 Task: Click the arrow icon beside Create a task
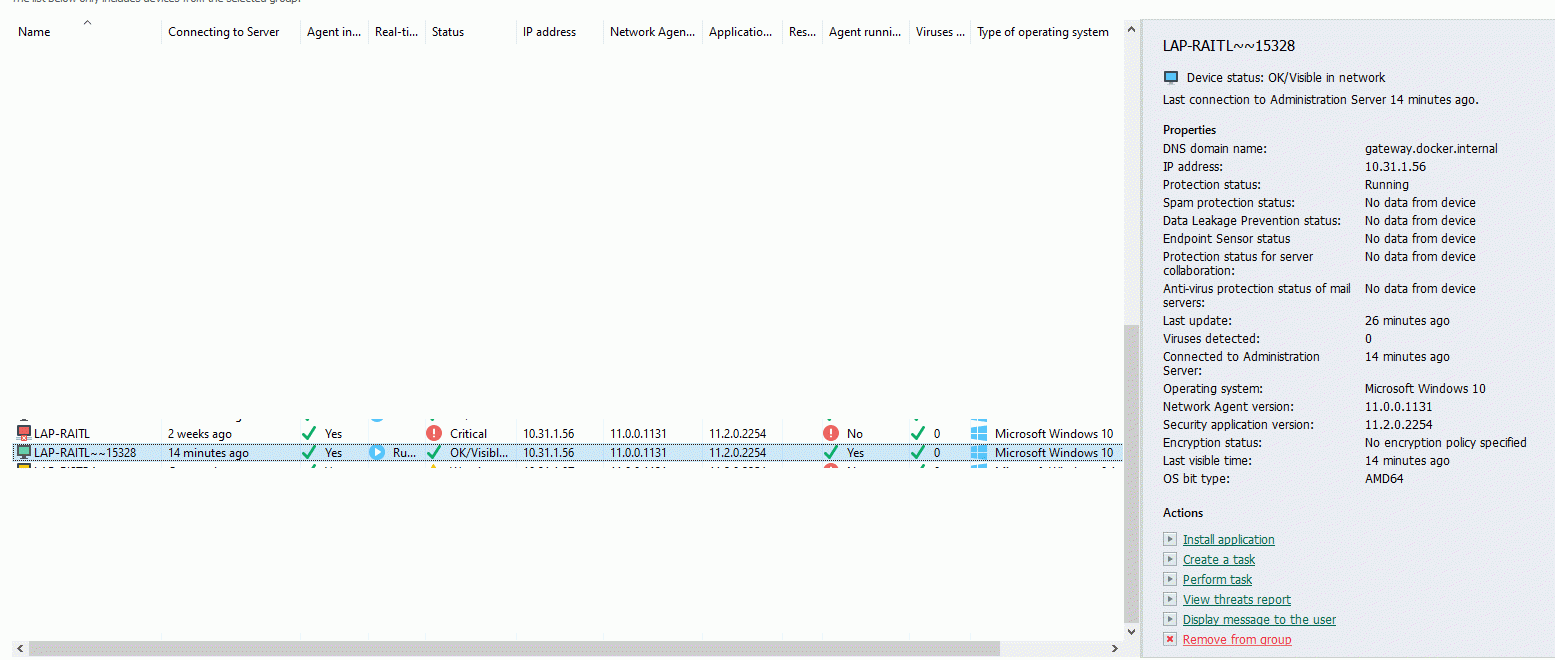pyautogui.click(x=1170, y=559)
